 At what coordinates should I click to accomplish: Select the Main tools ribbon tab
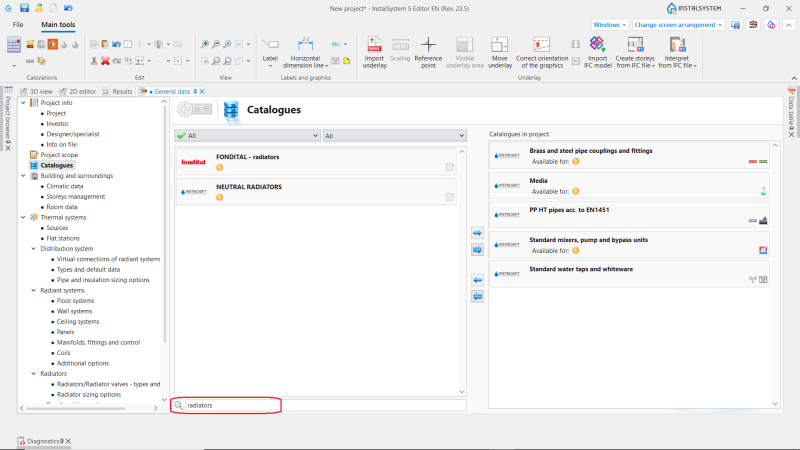pyautogui.click(x=58, y=24)
